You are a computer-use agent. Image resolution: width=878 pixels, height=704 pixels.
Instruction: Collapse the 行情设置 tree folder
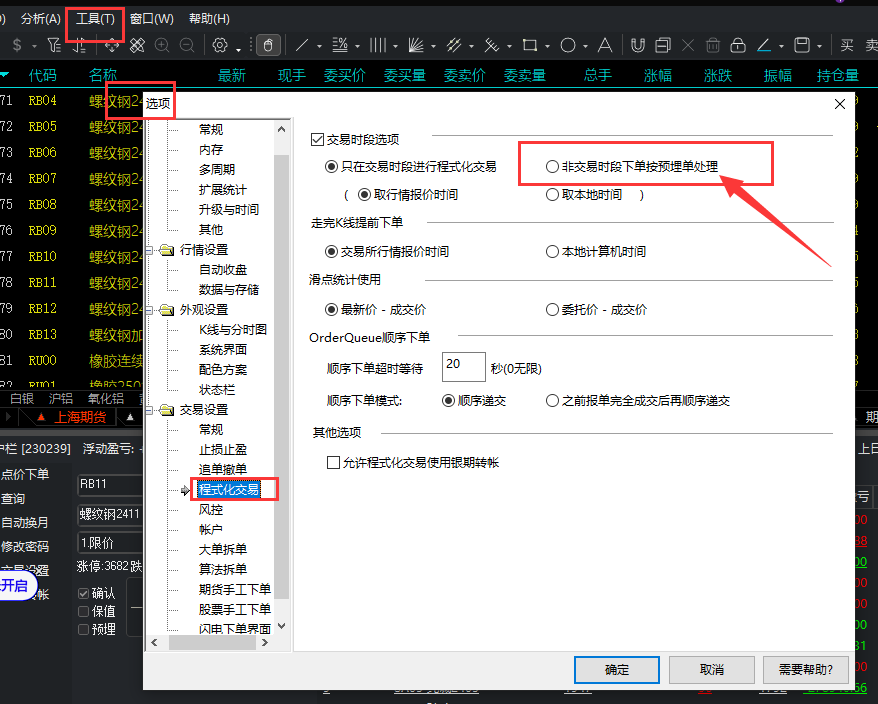150,250
